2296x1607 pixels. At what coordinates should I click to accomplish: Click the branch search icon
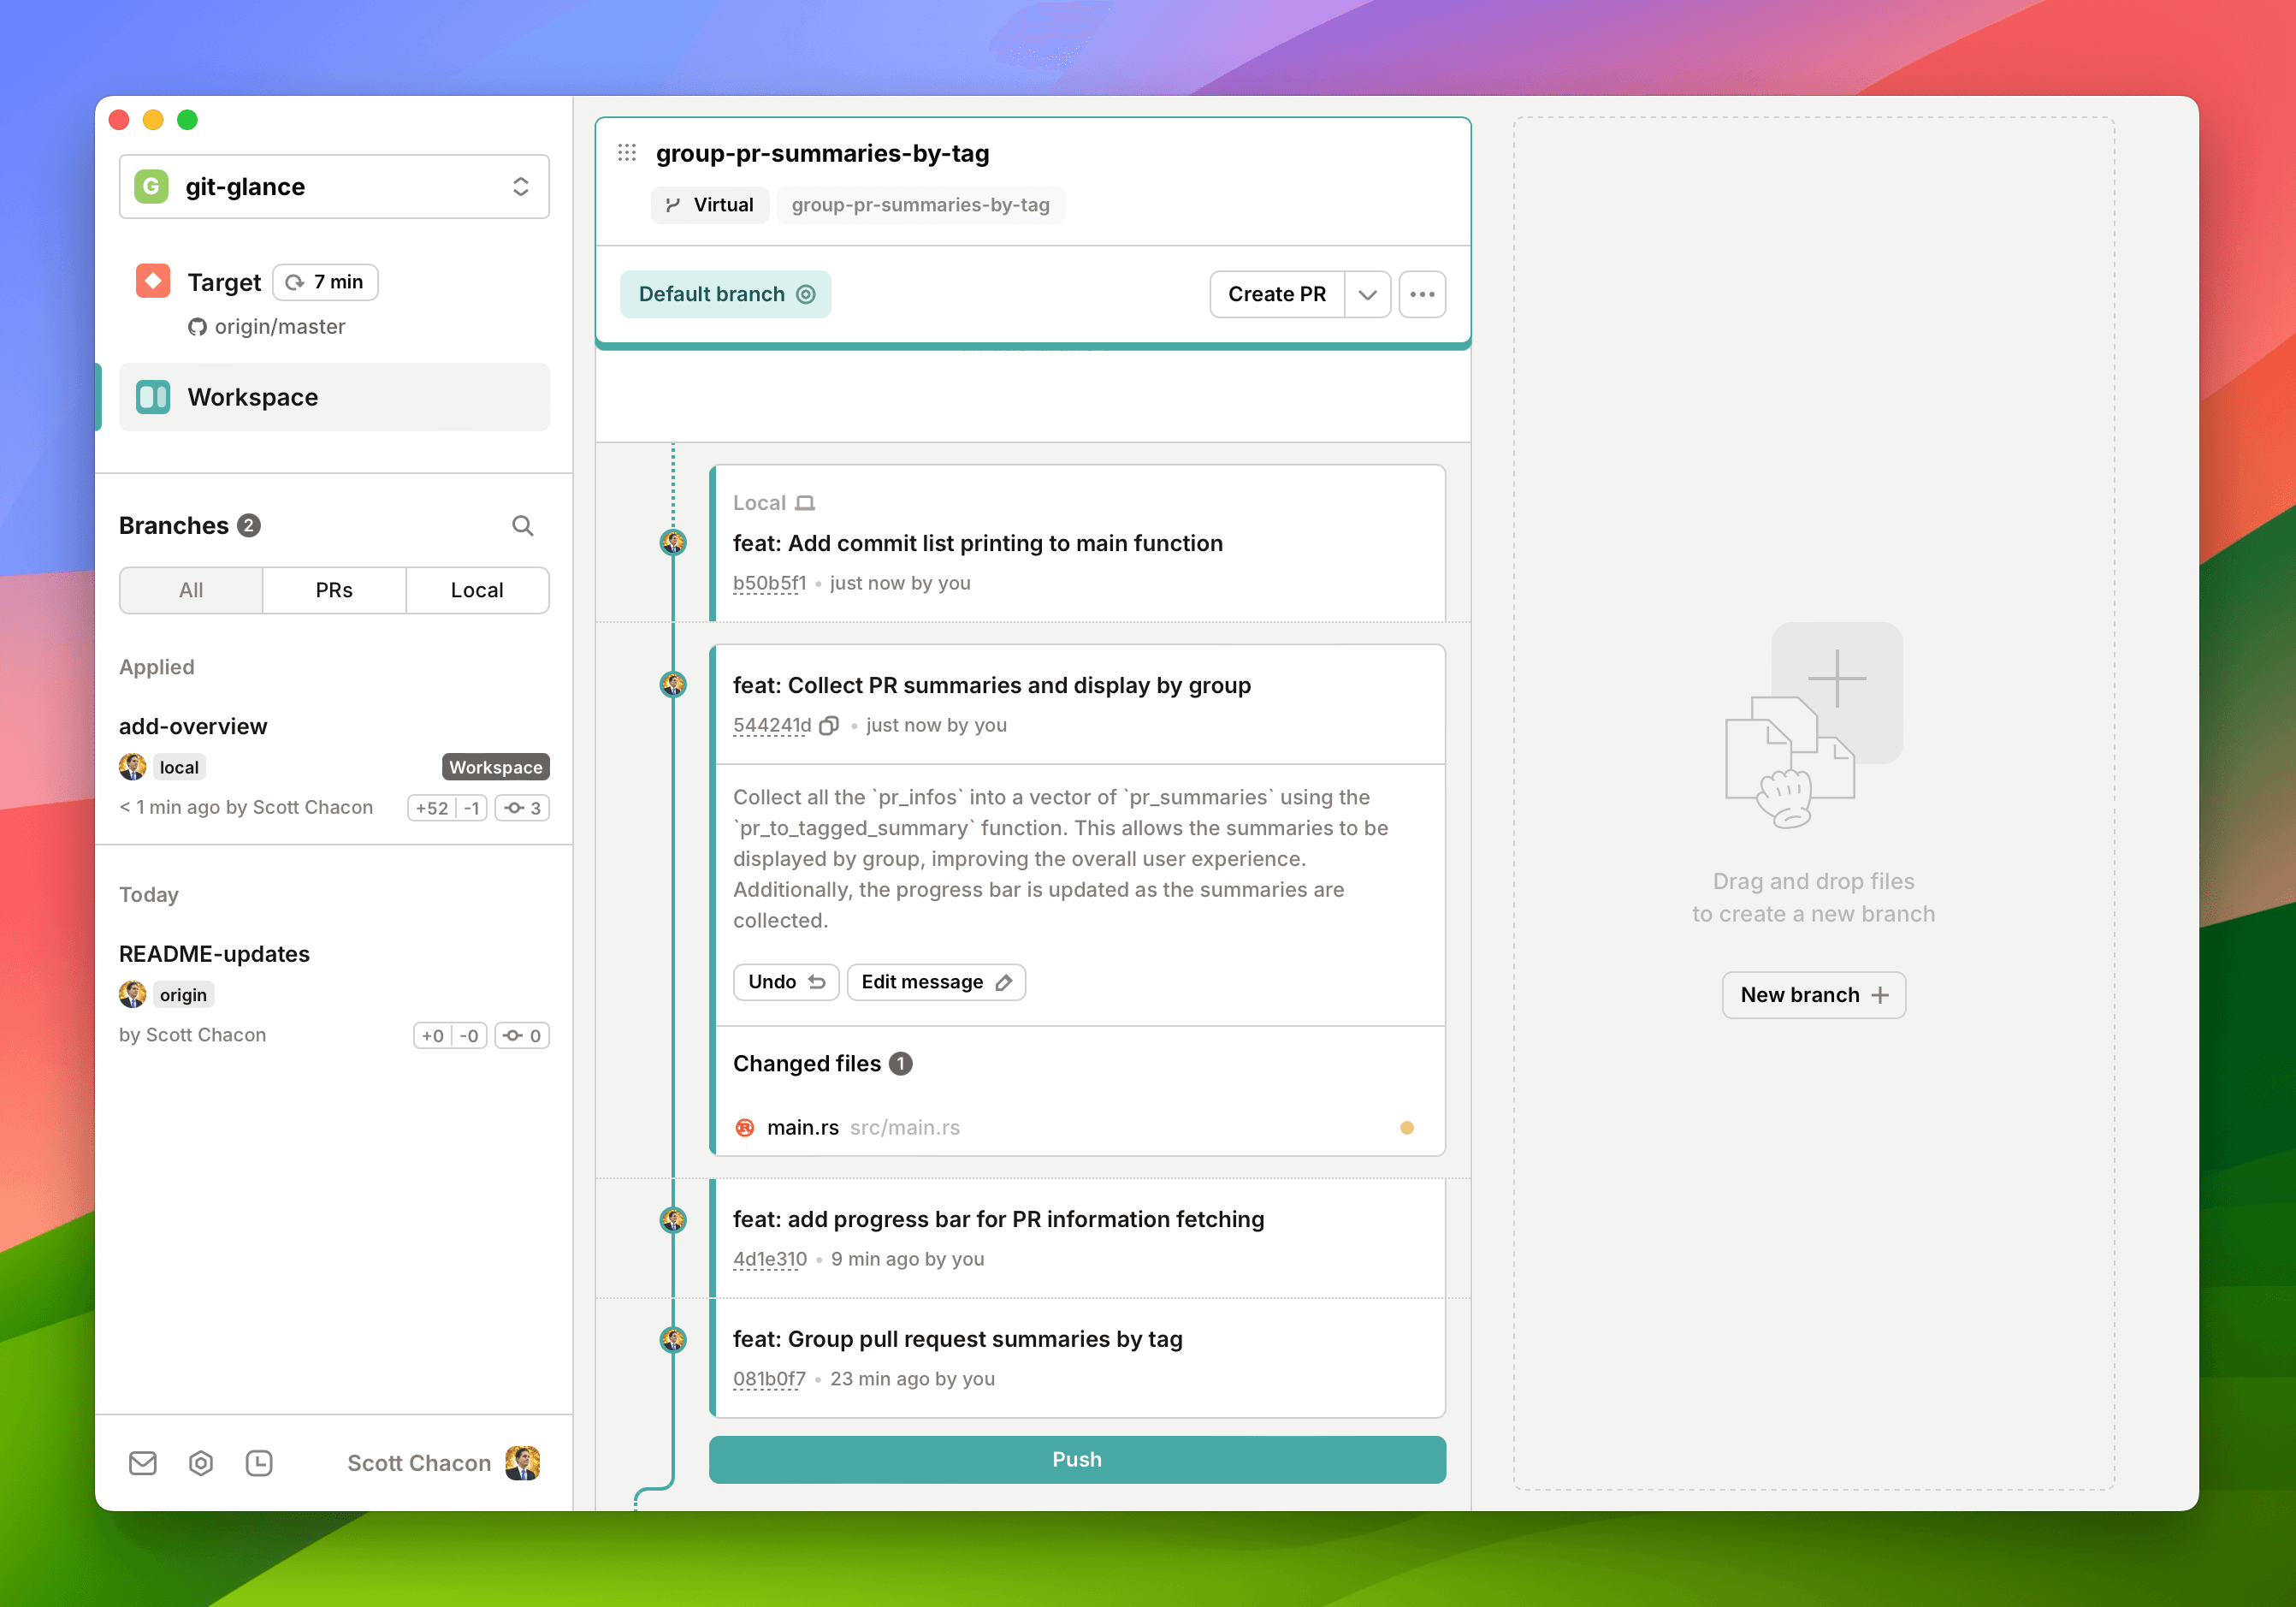524,525
